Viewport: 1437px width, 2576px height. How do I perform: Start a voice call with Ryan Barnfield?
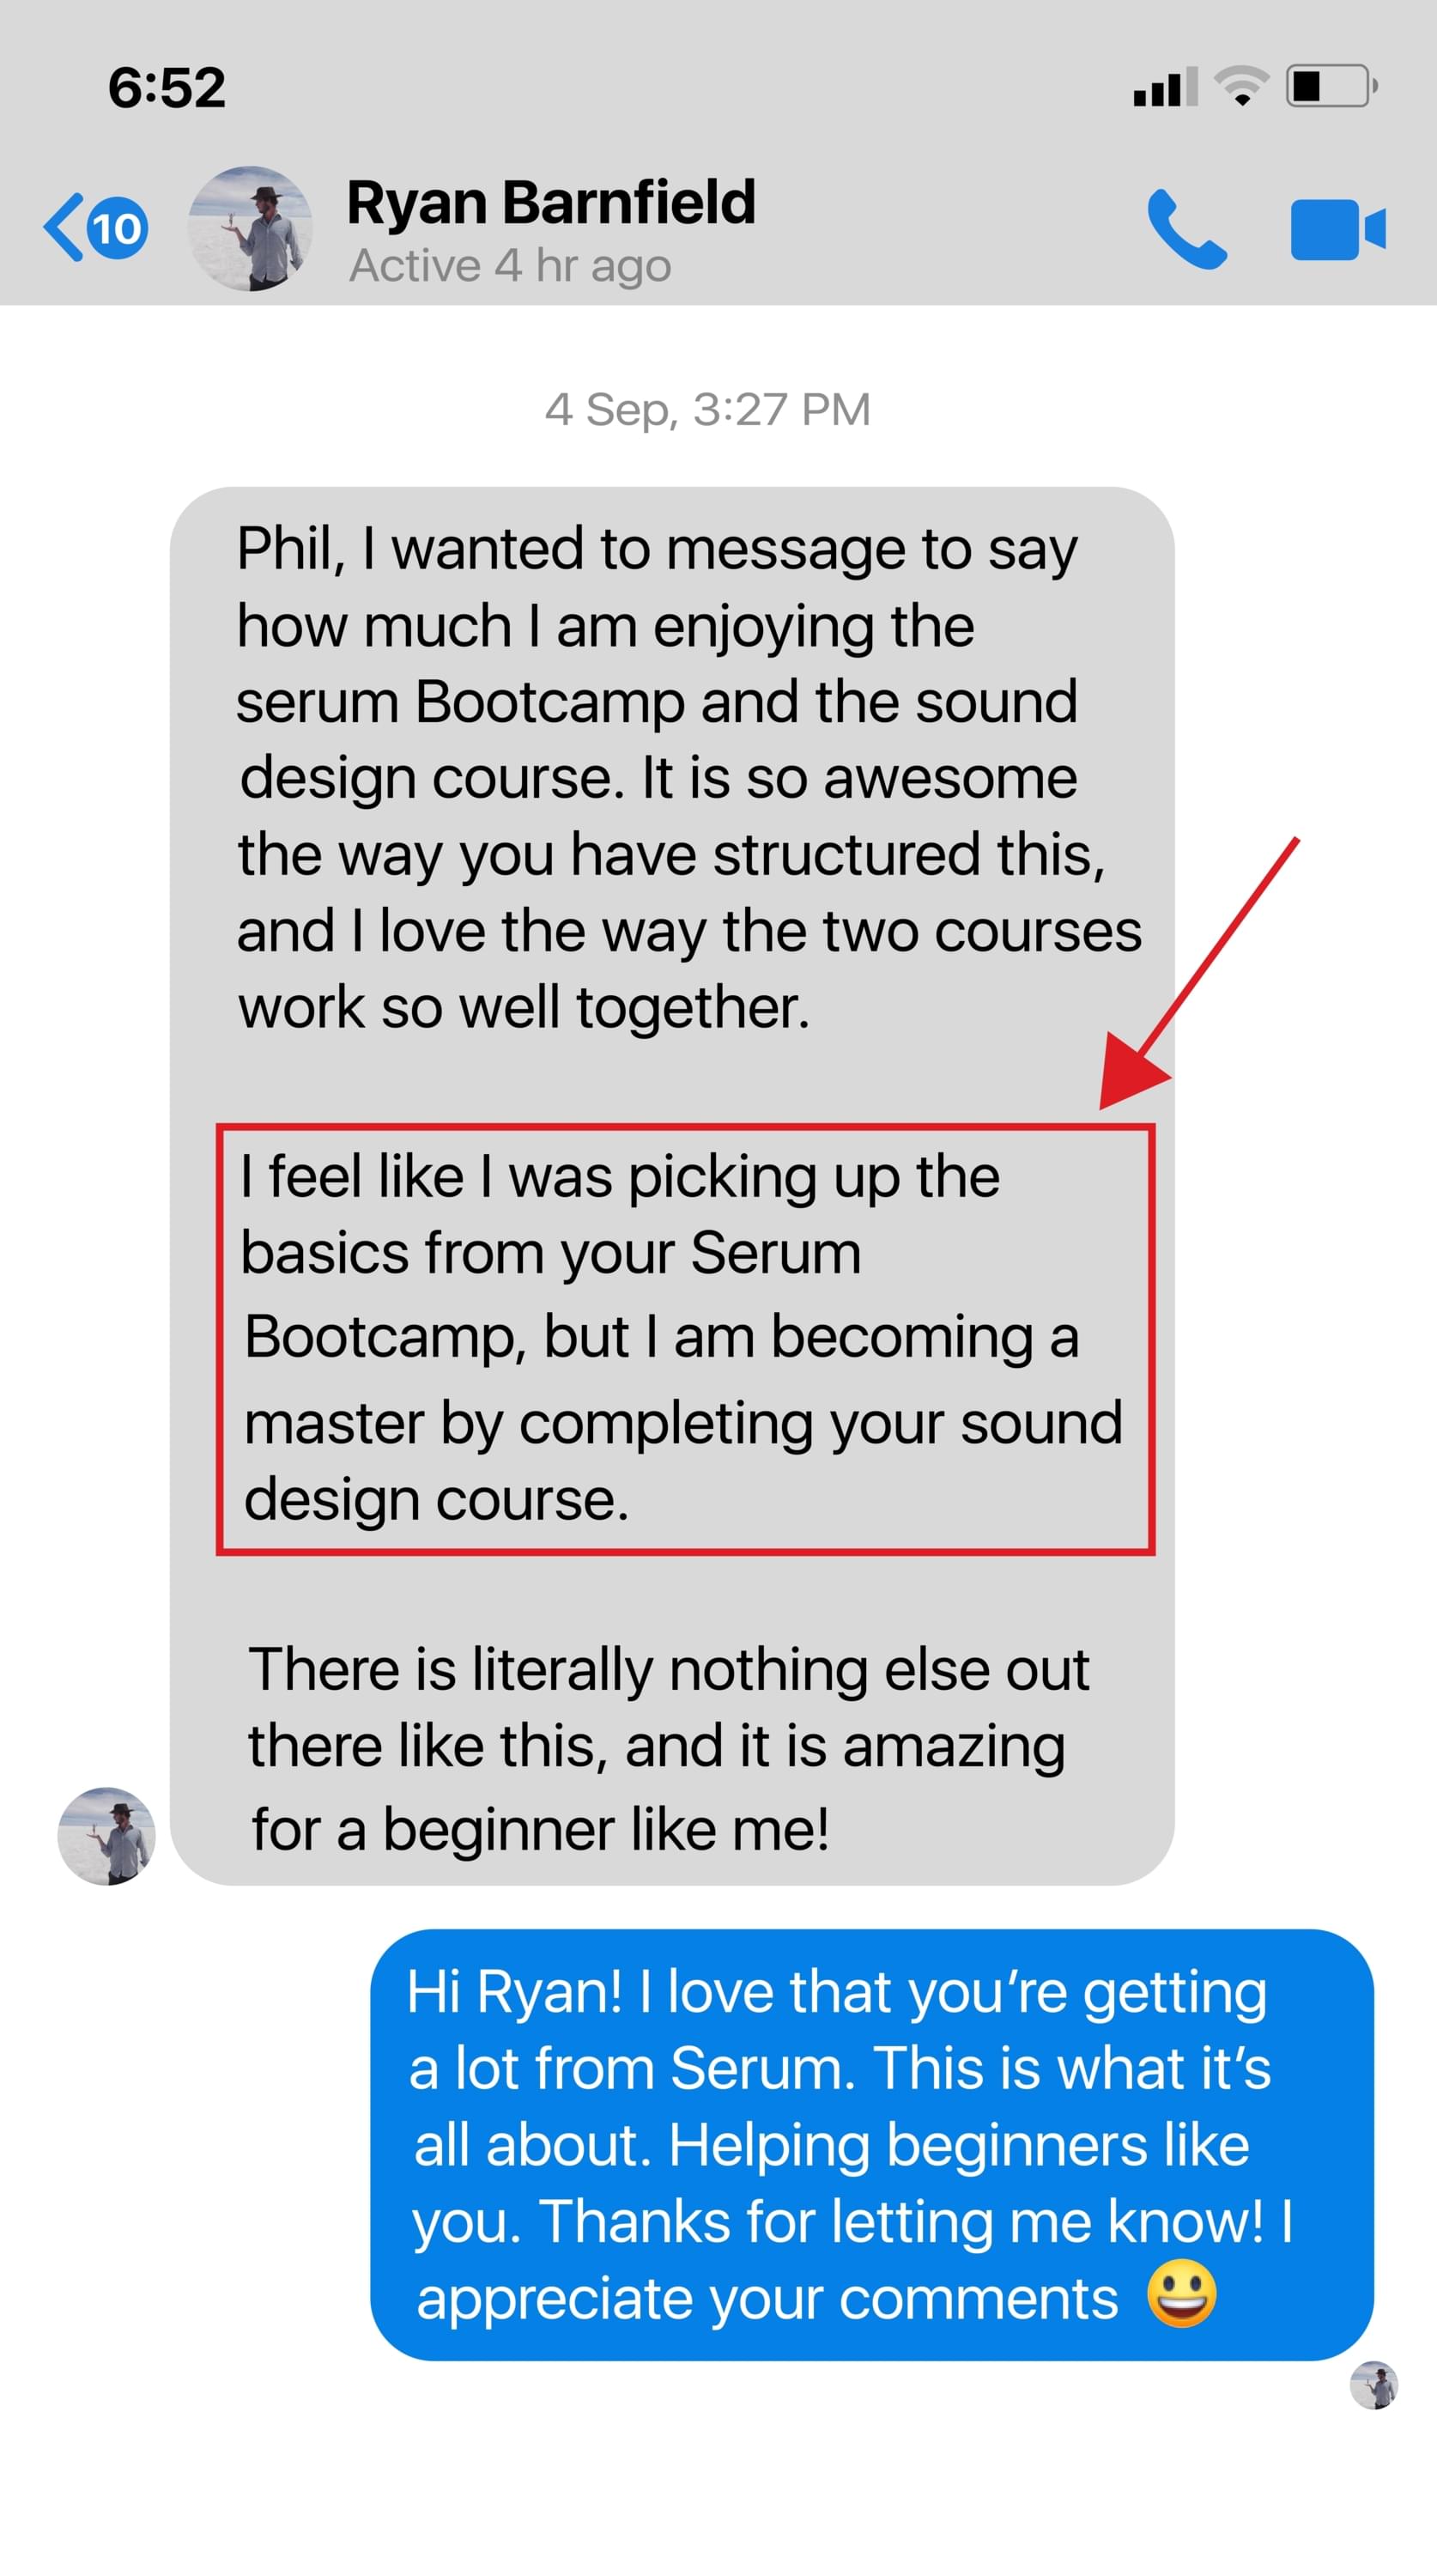1187,229
